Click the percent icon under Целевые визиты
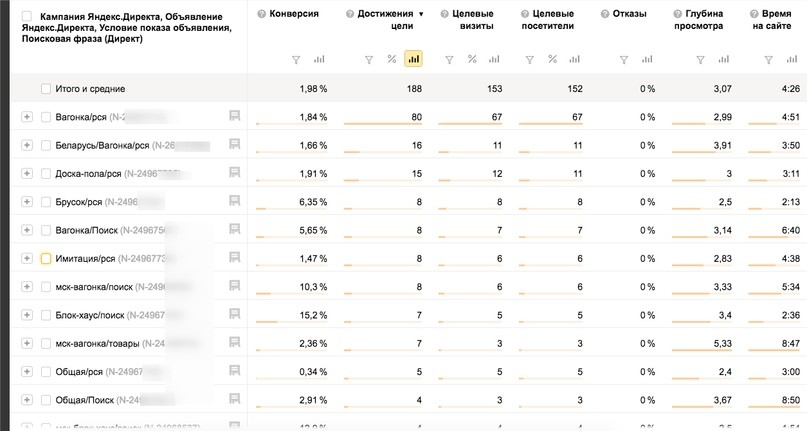The height and width of the screenshot is (431, 807). [x=472, y=59]
